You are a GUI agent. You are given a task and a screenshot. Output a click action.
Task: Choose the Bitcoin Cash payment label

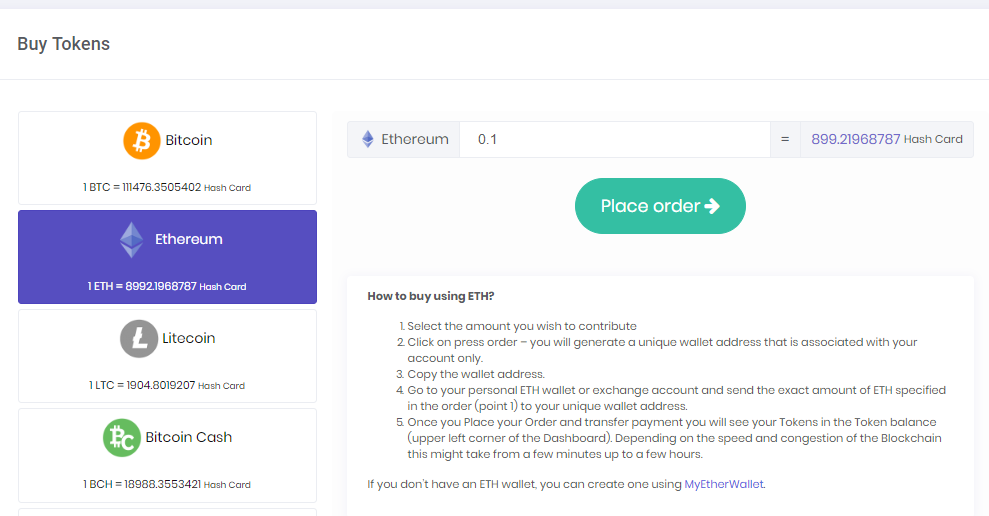(x=189, y=438)
